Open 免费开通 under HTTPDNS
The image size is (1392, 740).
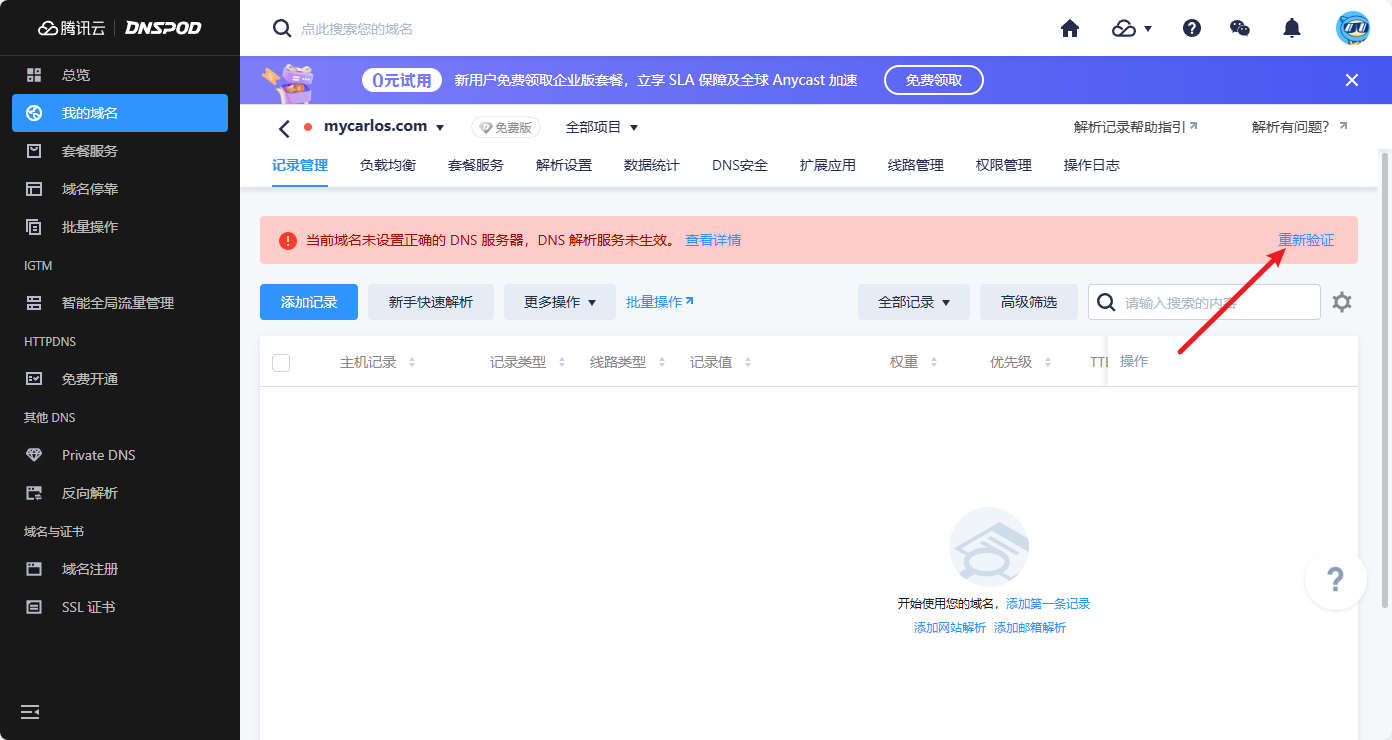pyautogui.click(x=120, y=379)
